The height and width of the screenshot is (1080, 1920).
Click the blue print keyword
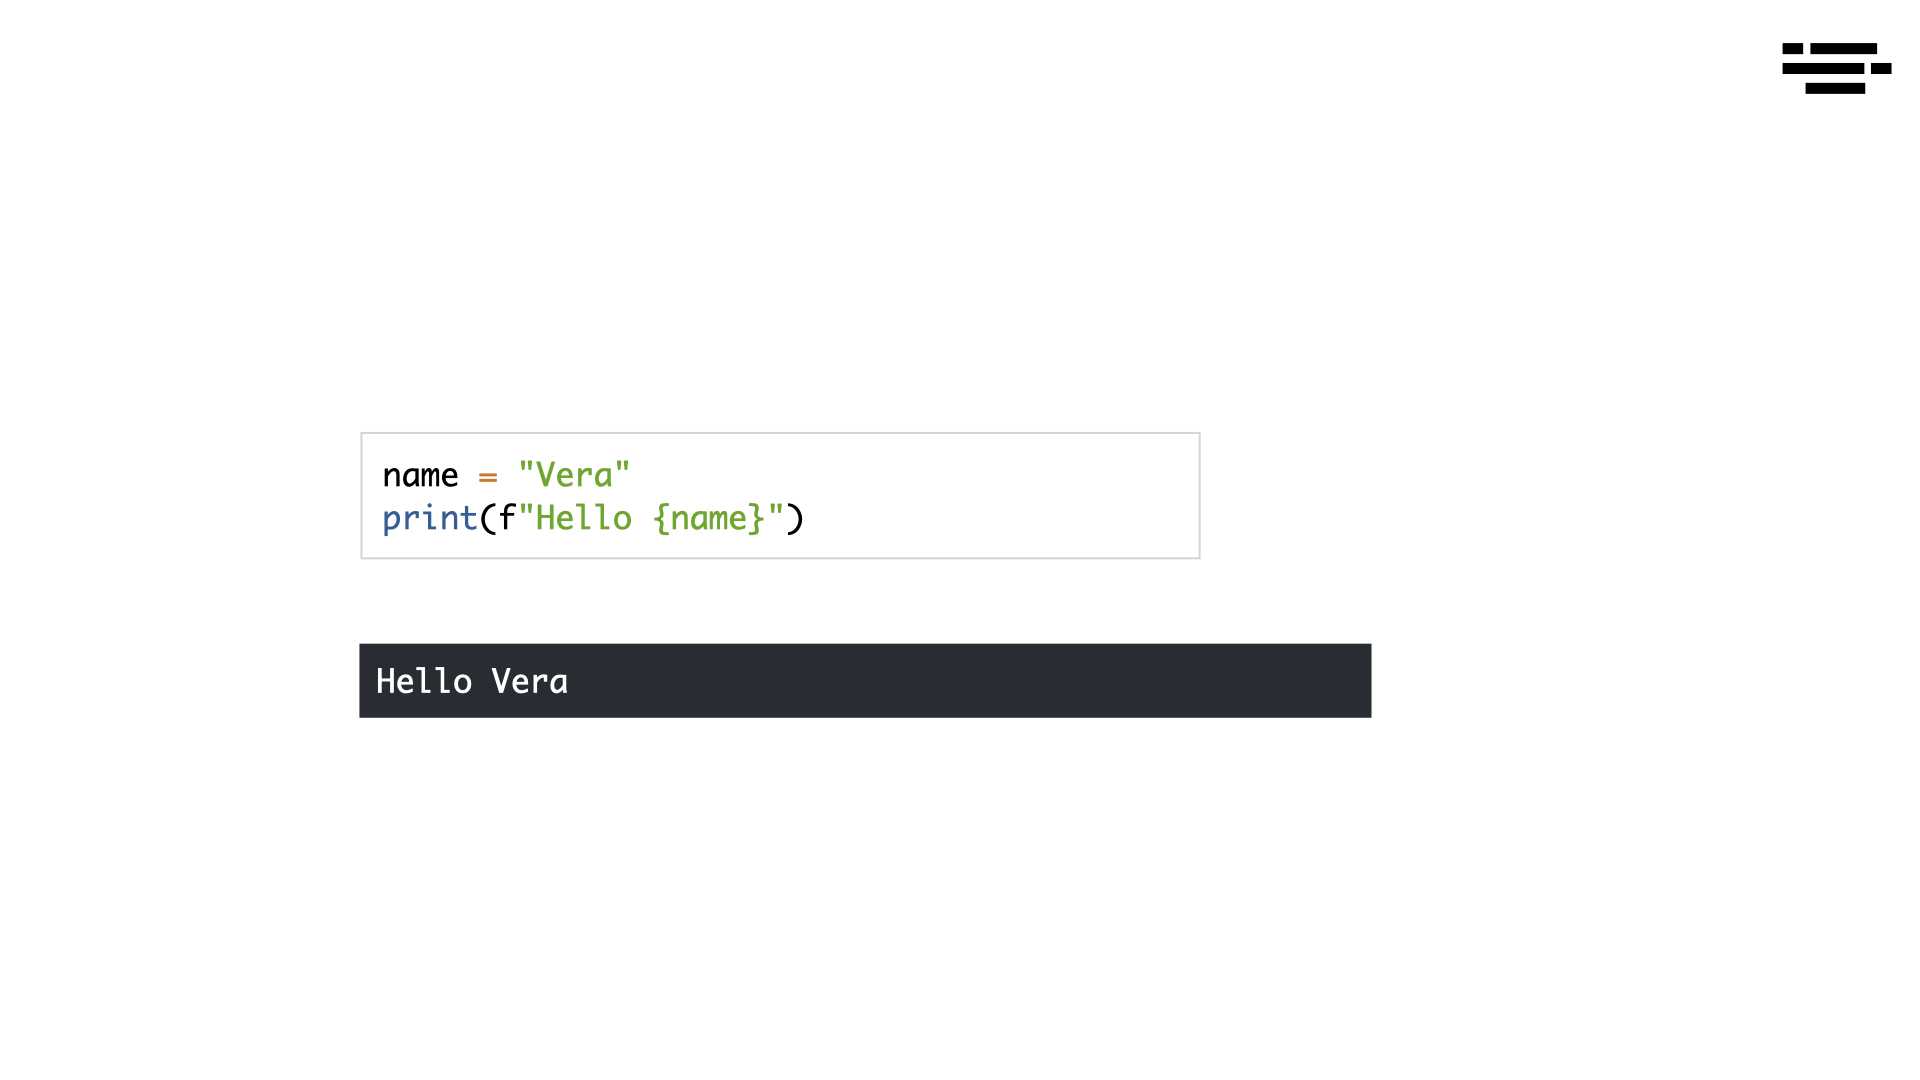[x=430, y=519]
